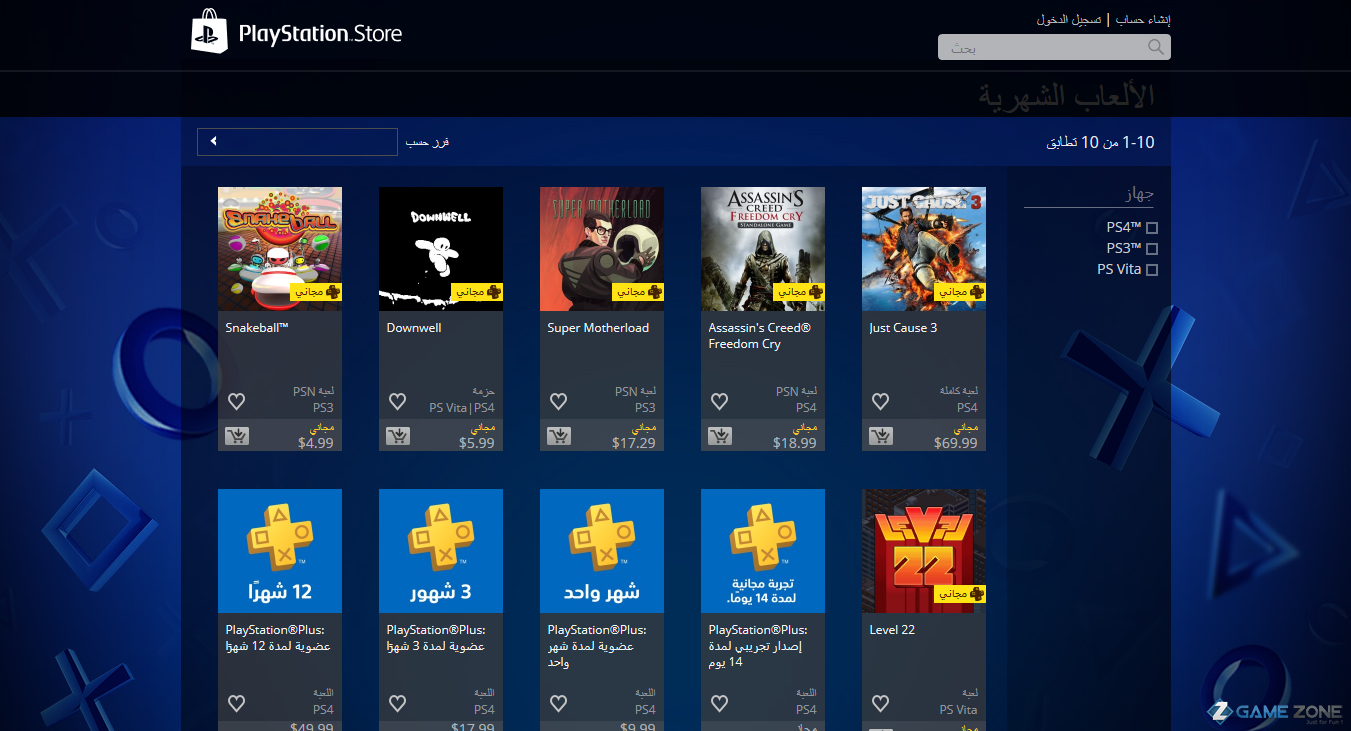Open the sort-by dropdown box
The width and height of the screenshot is (1351, 731).
(x=297, y=142)
